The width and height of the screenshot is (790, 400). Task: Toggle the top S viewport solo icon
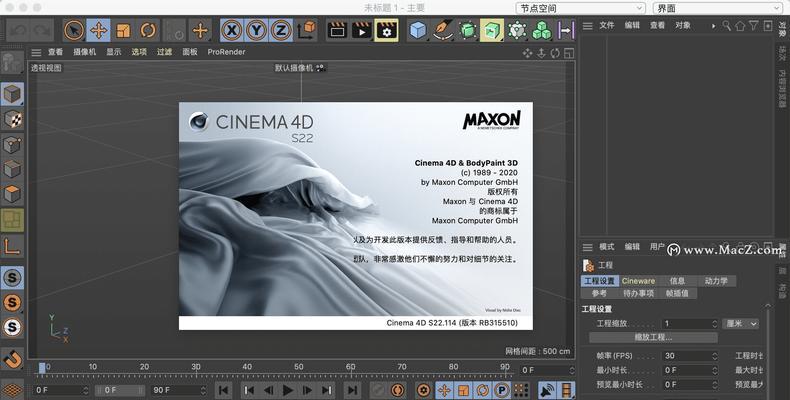pyautogui.click(x=12, y=278)
